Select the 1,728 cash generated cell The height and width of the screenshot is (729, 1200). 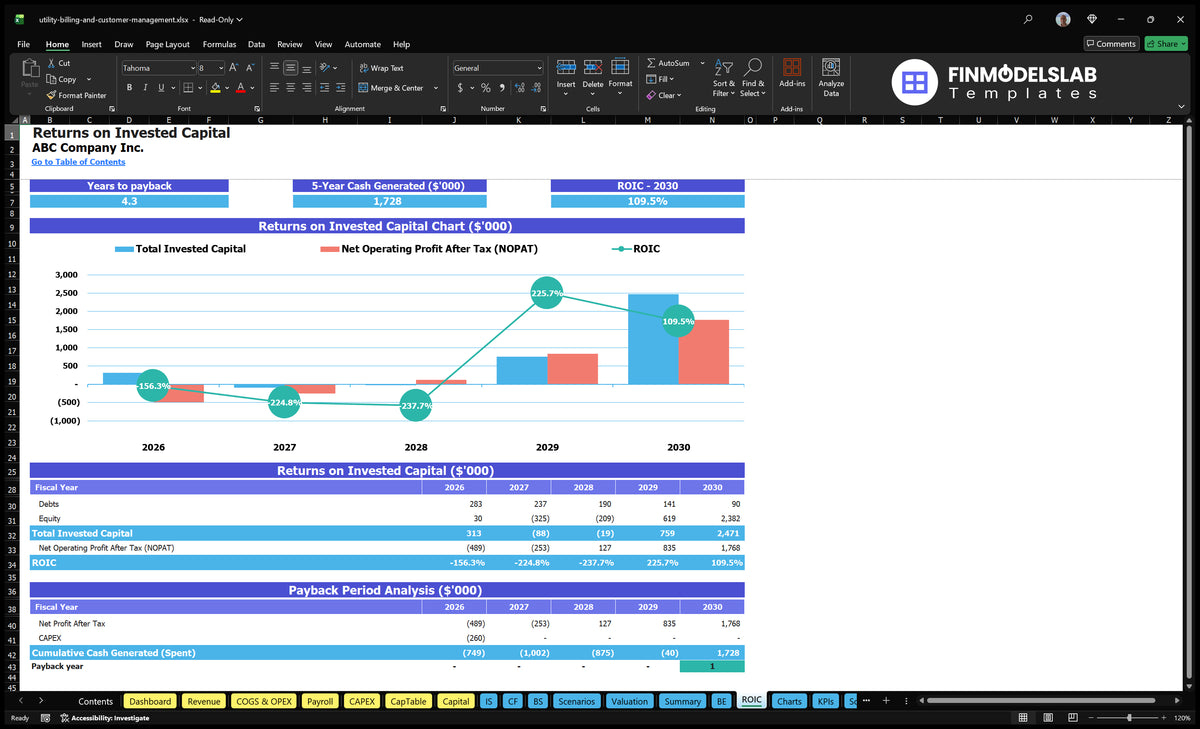[x=388, y=201]
